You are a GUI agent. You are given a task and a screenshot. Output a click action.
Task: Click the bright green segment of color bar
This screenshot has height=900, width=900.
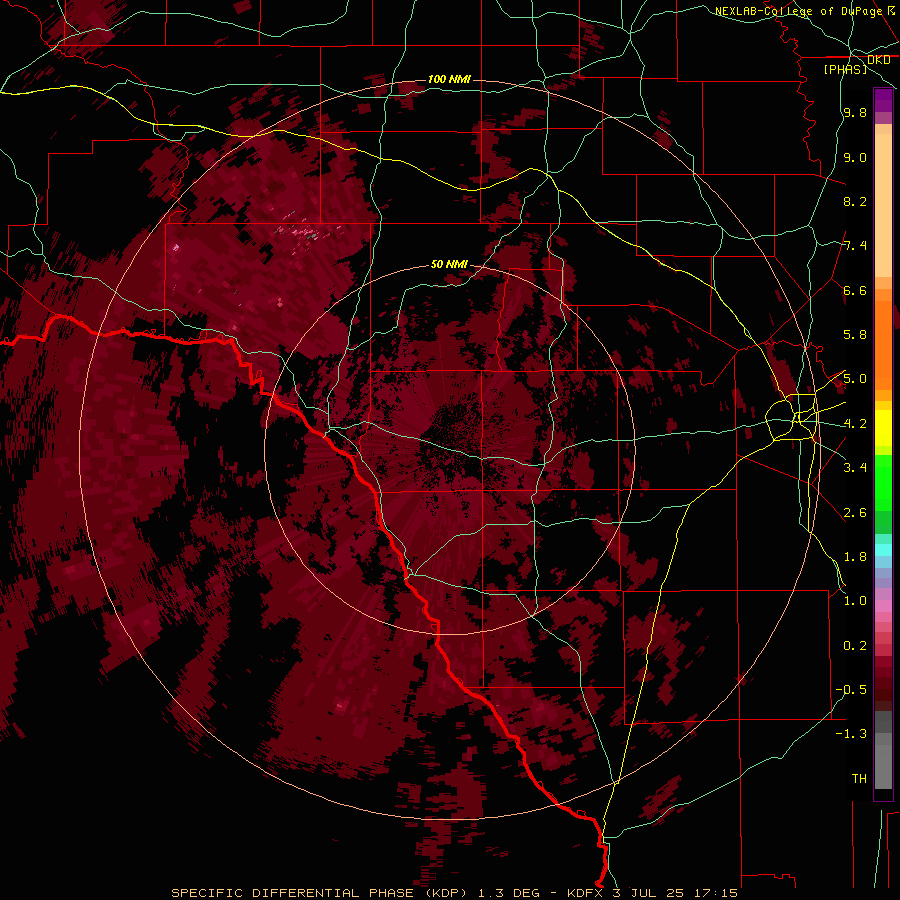(x=883, y=482)
